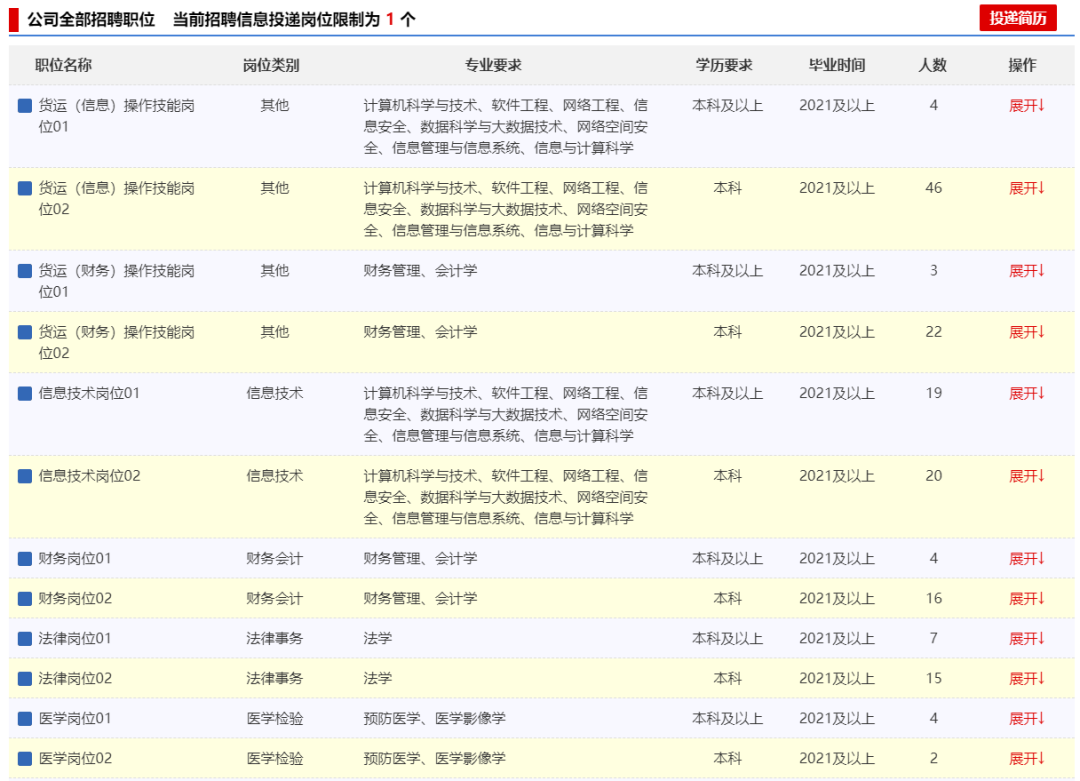Tick the 信息技术岗位01 checkbox
Screen dimensions: 1080x781
[x=25, y=393]
